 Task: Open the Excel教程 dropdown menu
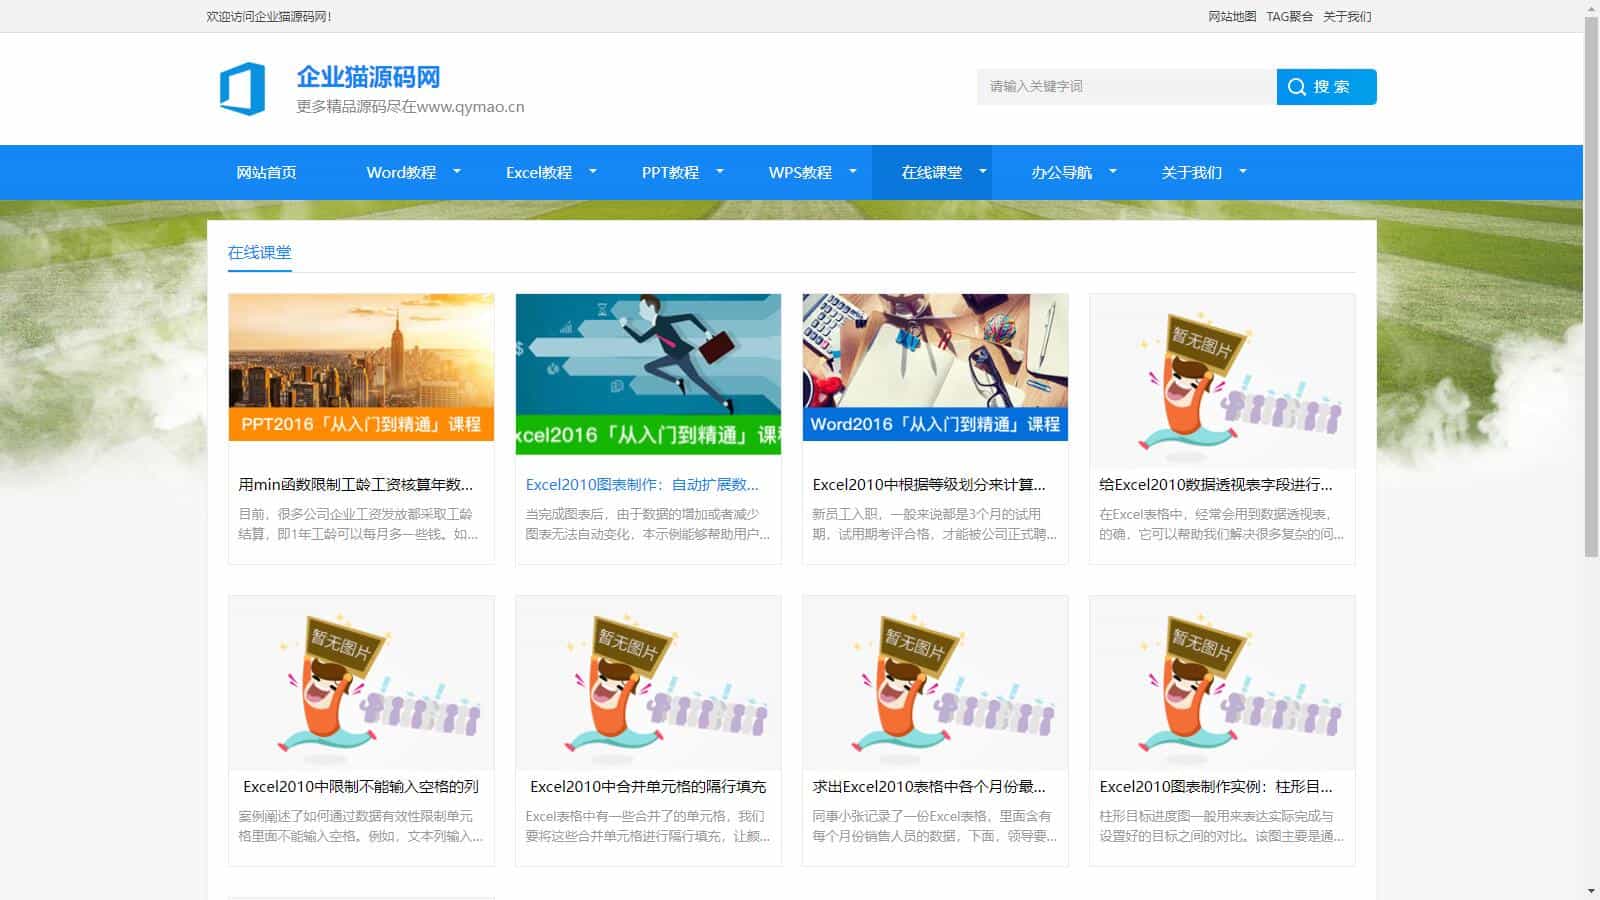click(x=538, y=172)
